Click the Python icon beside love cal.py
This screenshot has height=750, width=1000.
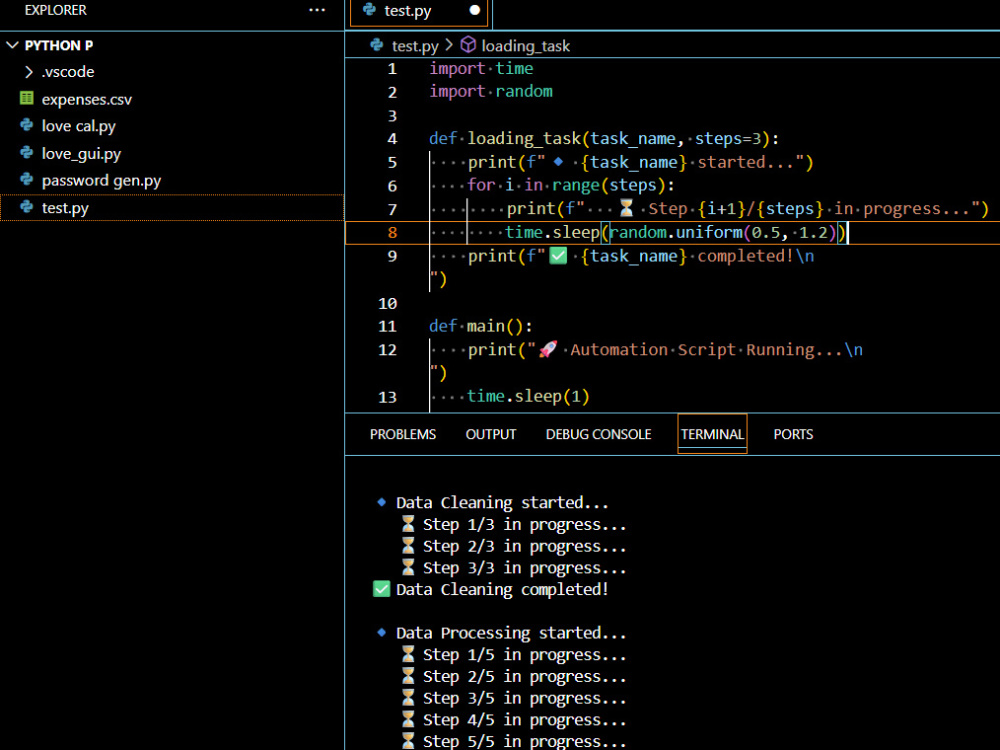tap(27, 125)
